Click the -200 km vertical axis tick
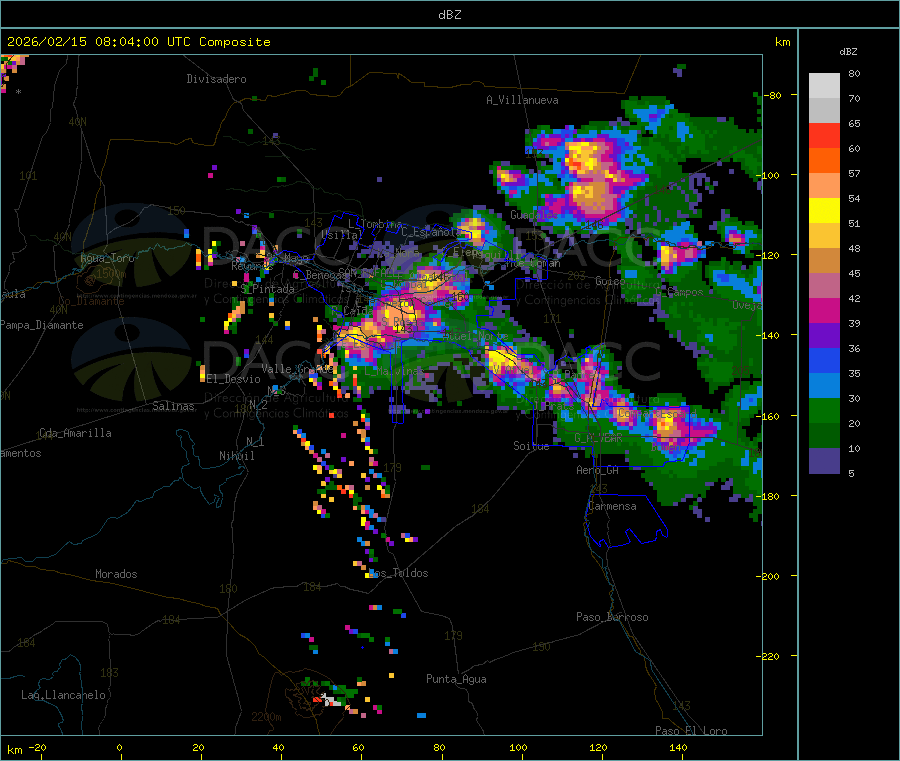Image resolution: width=900 pixels, height=761 pixels. point(768,576)
